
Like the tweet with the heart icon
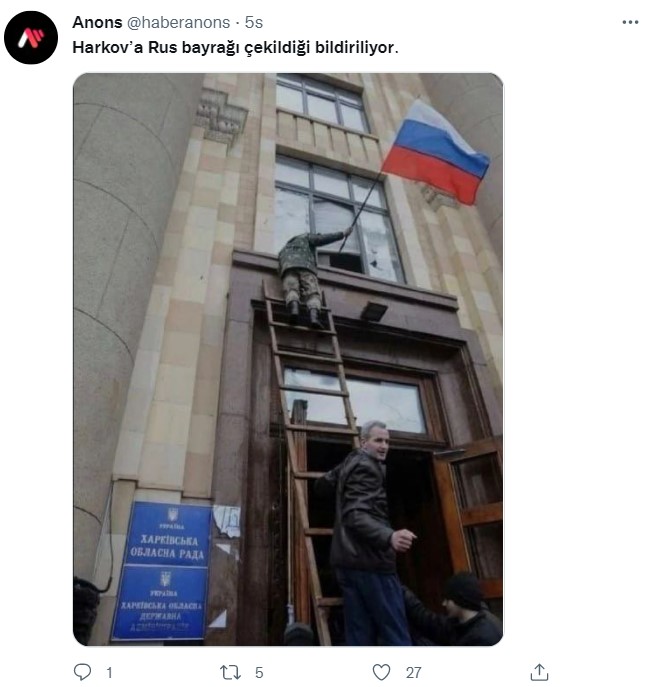(x=381, y=672)
